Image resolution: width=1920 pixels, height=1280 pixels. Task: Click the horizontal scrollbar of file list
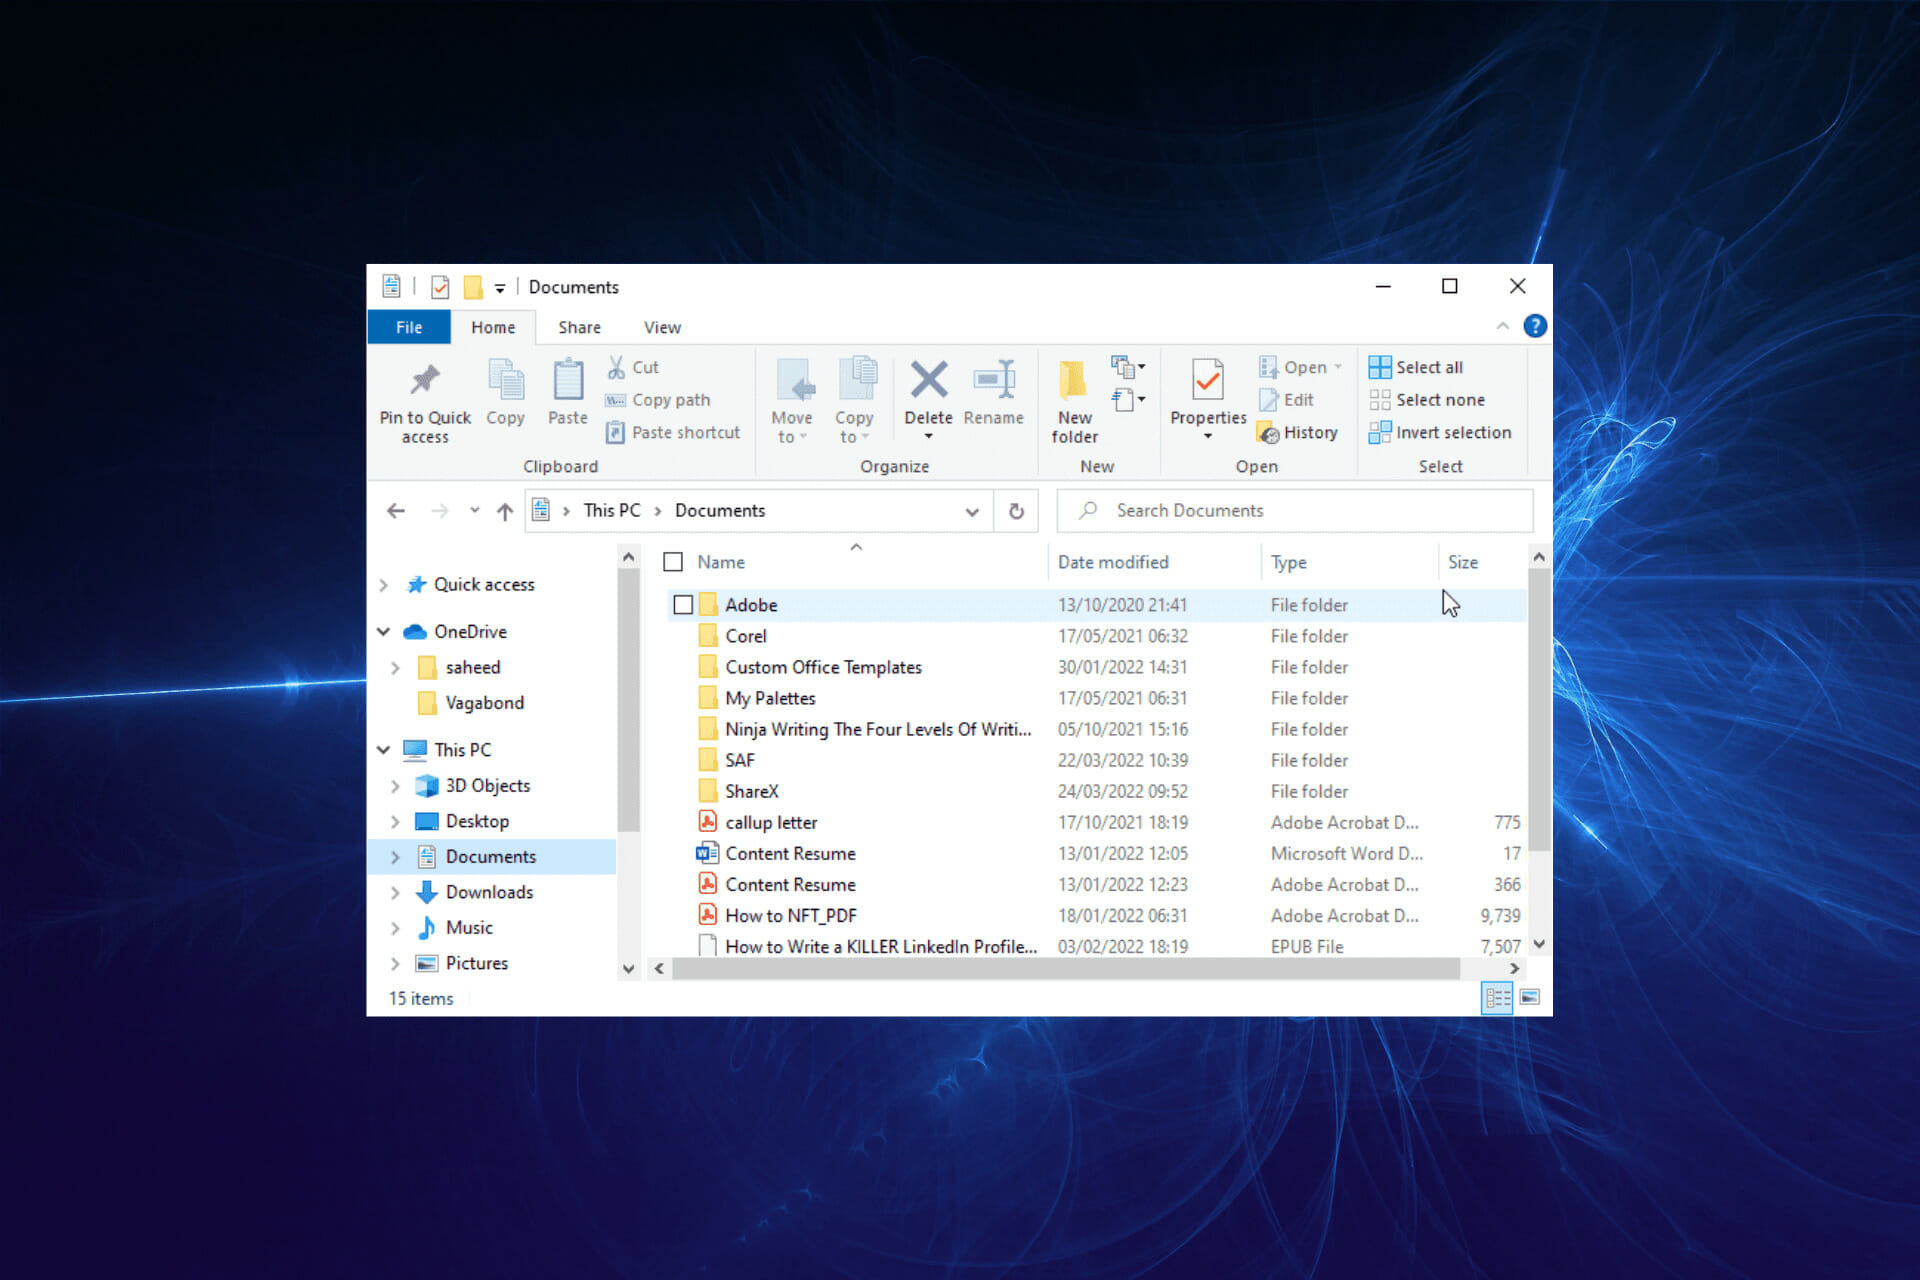pos(1066,968)
